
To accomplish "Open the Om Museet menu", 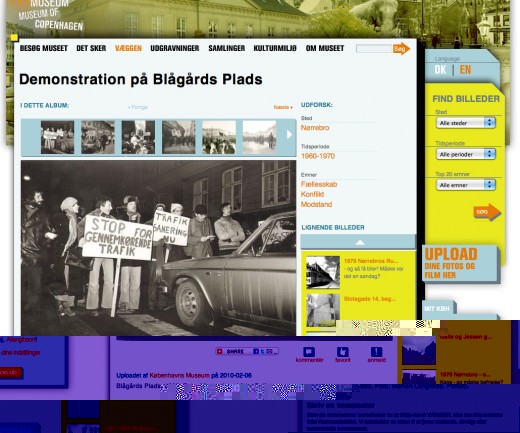I will click(325, 48).
